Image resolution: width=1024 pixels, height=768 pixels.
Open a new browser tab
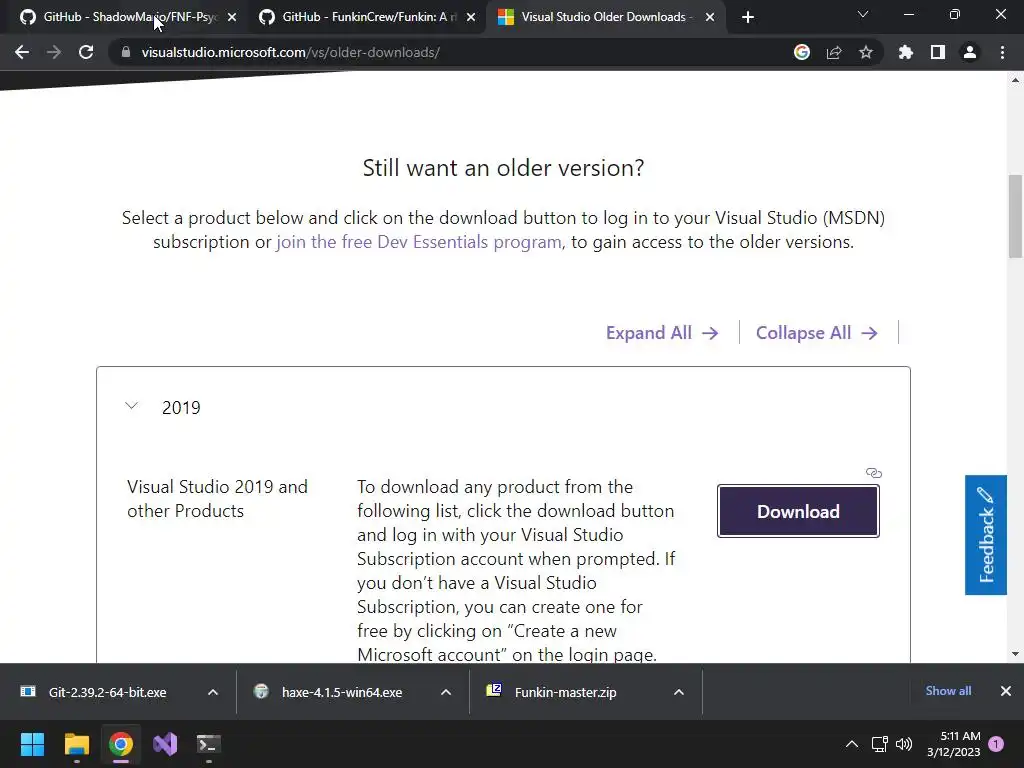pyautogui.click(x=748, y=17)
